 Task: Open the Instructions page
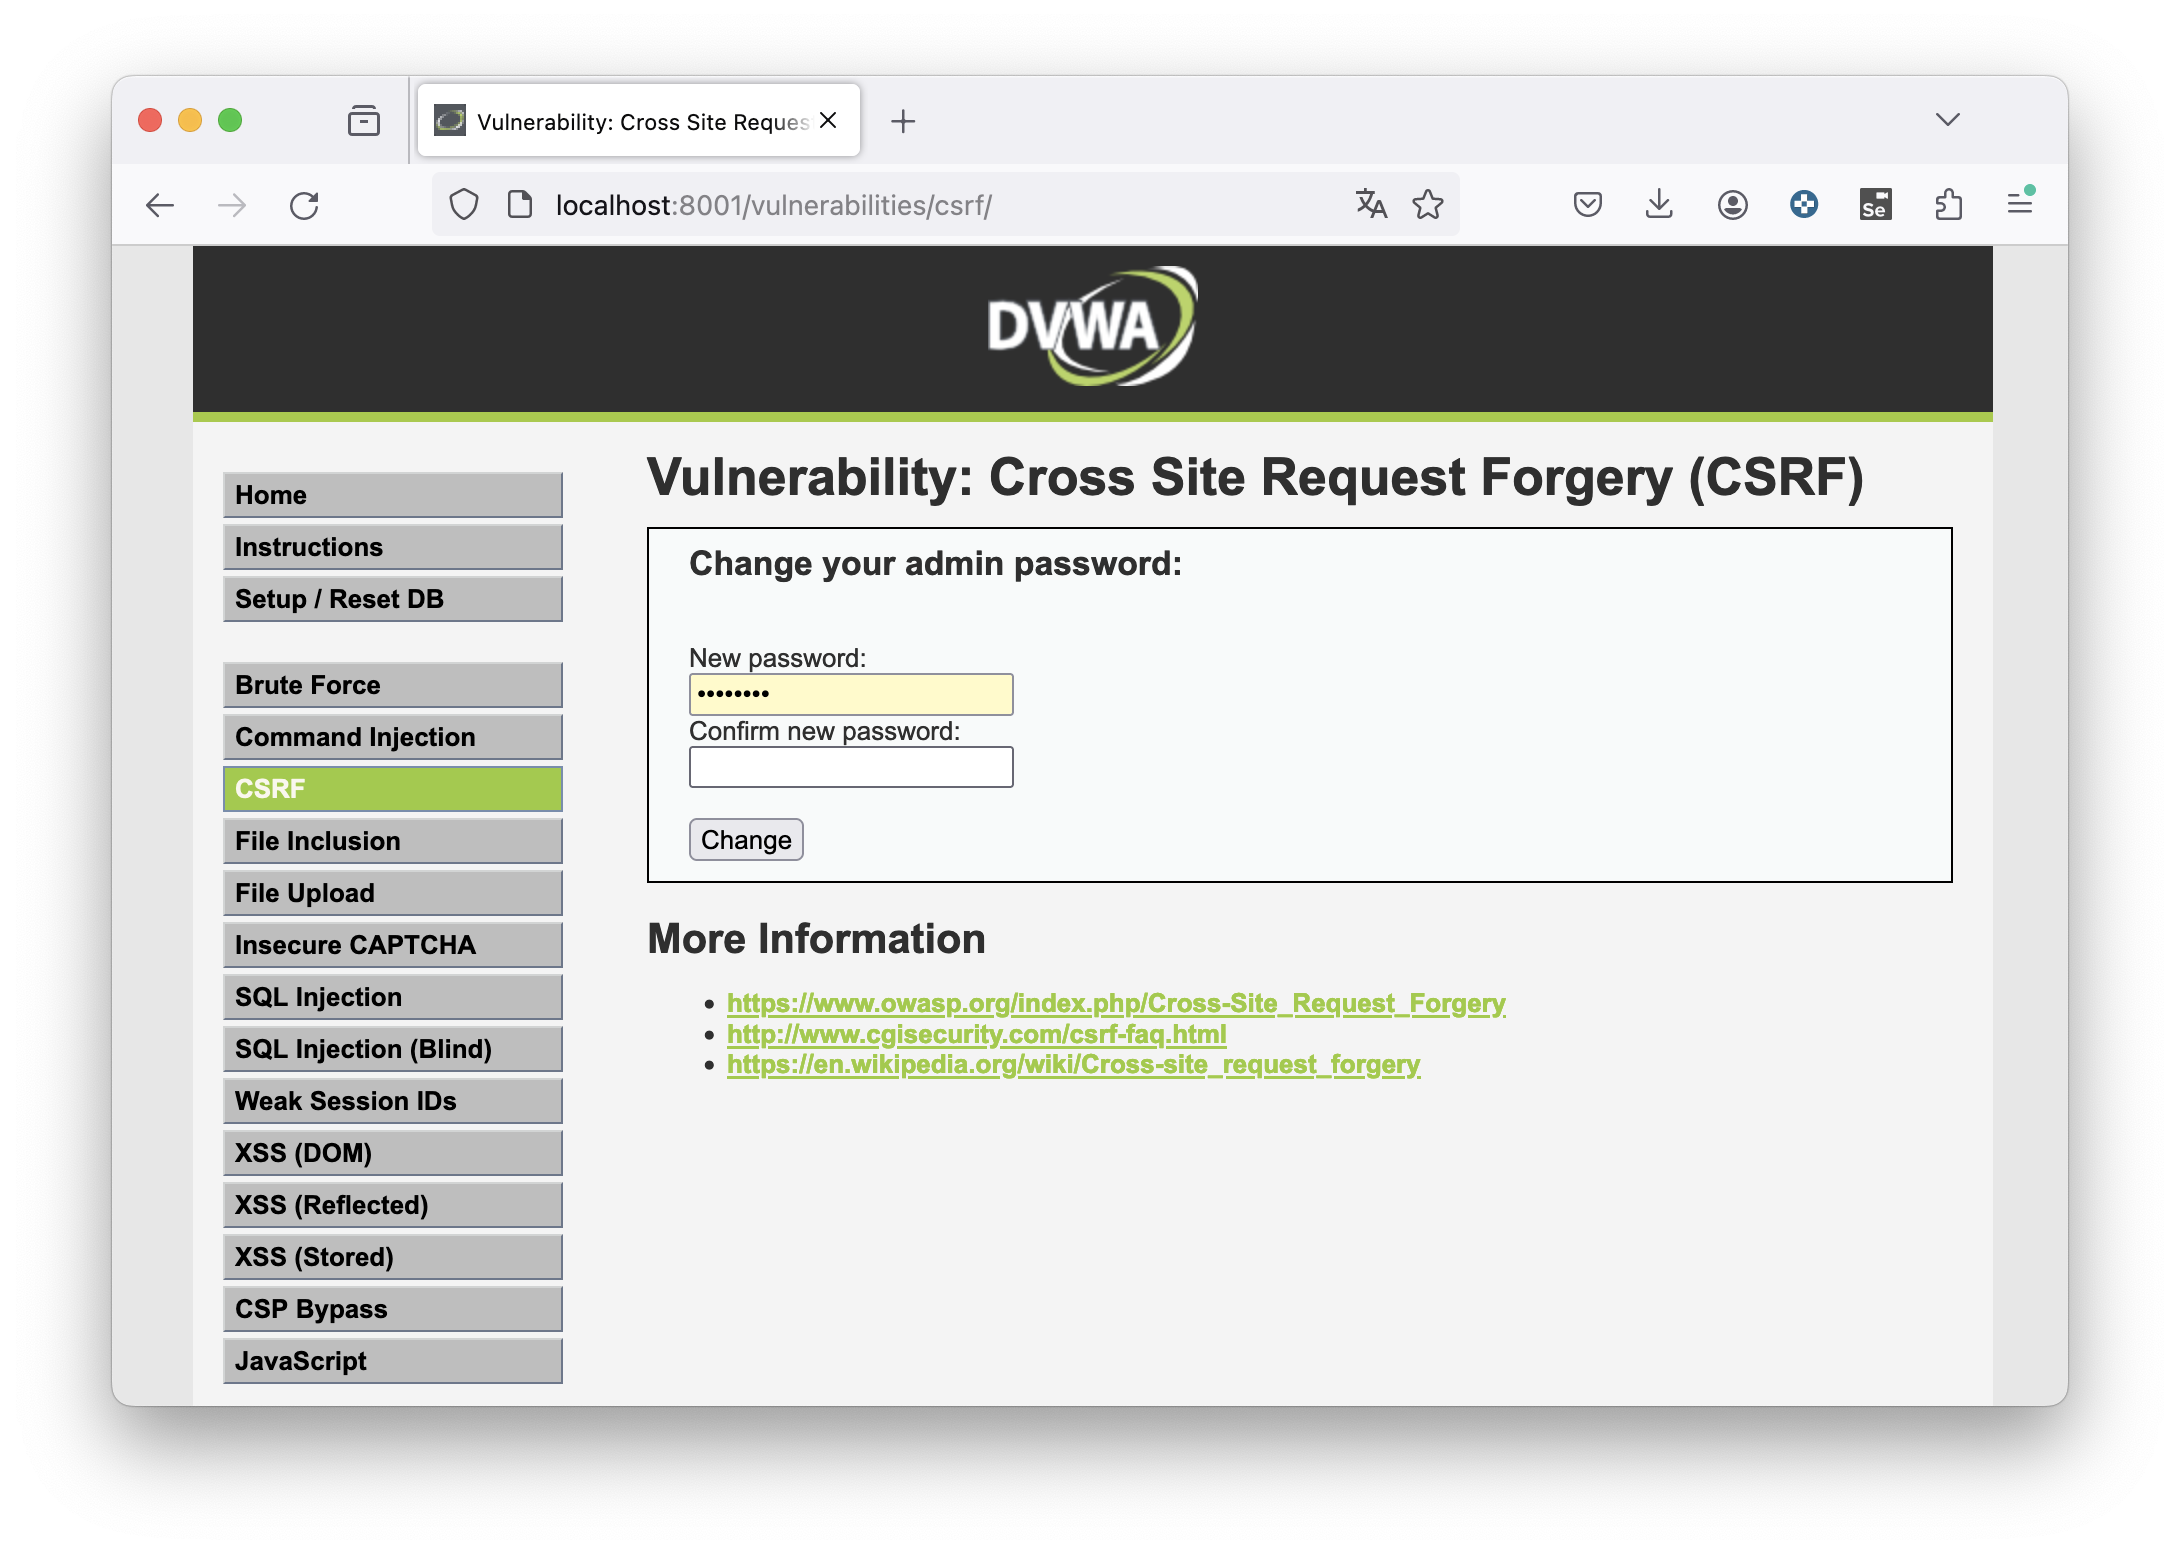click(393, 547)
